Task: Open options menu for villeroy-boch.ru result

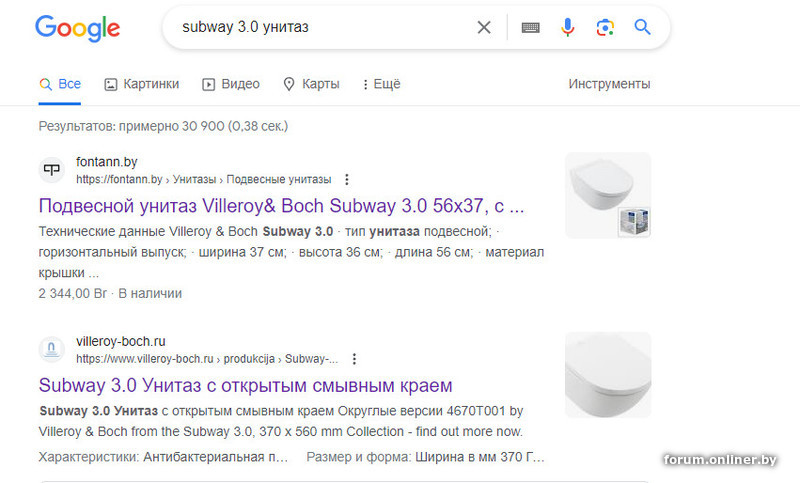Action: [354, 359]
